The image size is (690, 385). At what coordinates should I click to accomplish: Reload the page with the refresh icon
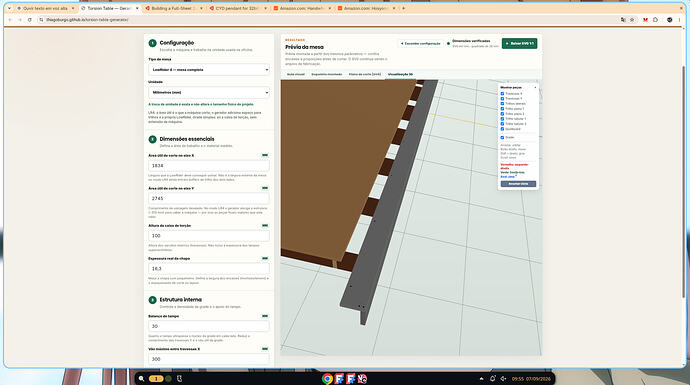pos(29,20)
